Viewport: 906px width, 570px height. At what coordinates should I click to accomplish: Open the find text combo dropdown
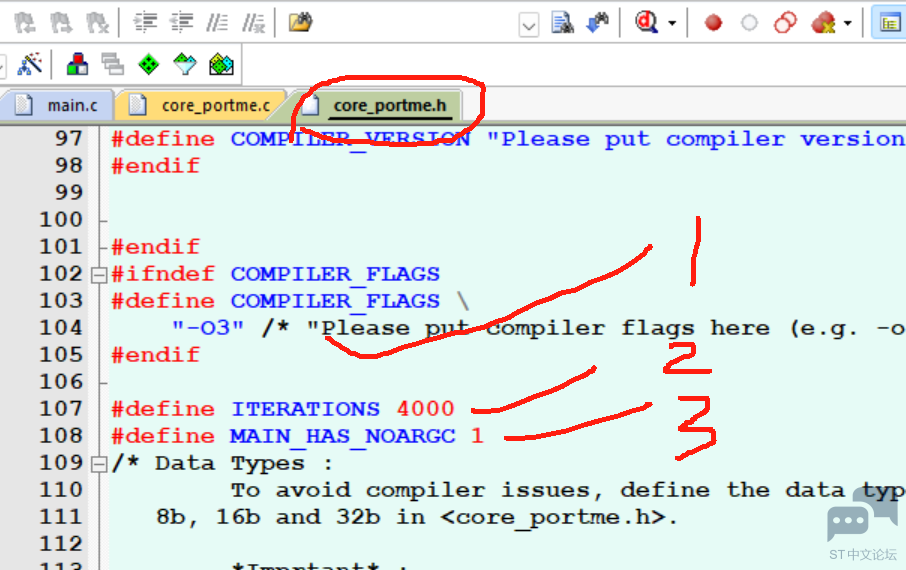[529, 25]
